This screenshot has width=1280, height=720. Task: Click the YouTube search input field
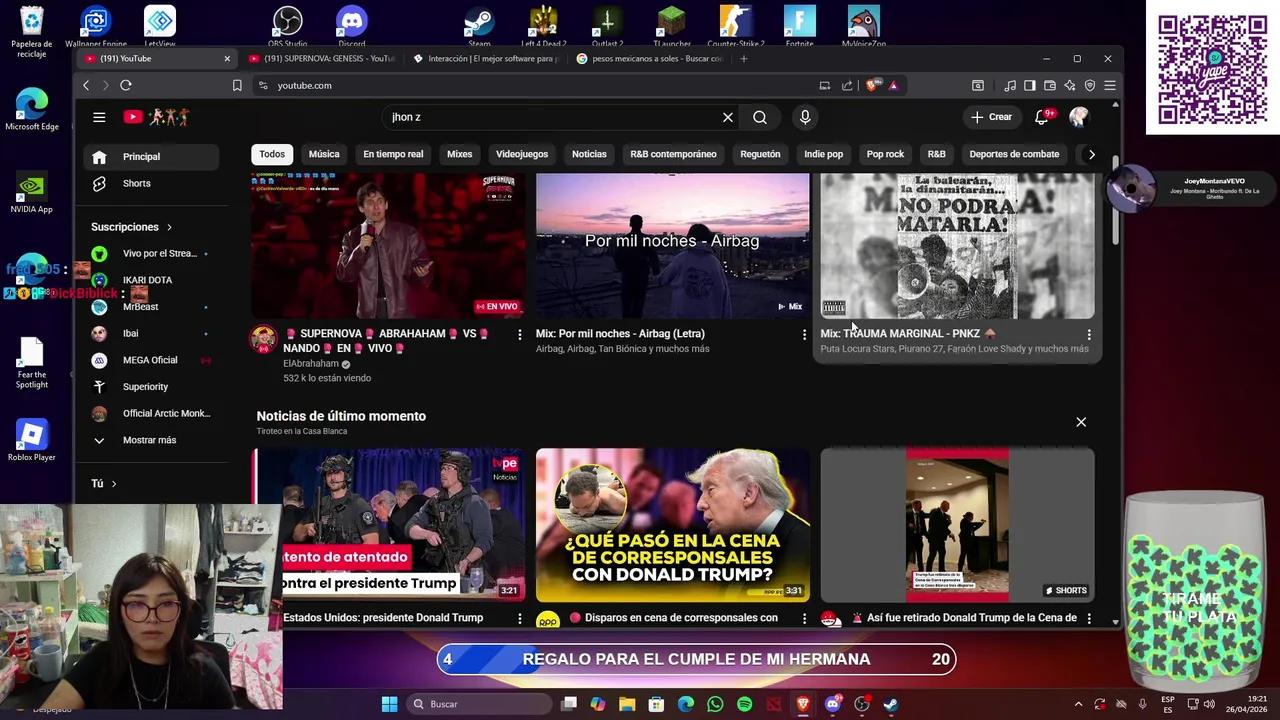pyautogui.click(x=552, y=117)
